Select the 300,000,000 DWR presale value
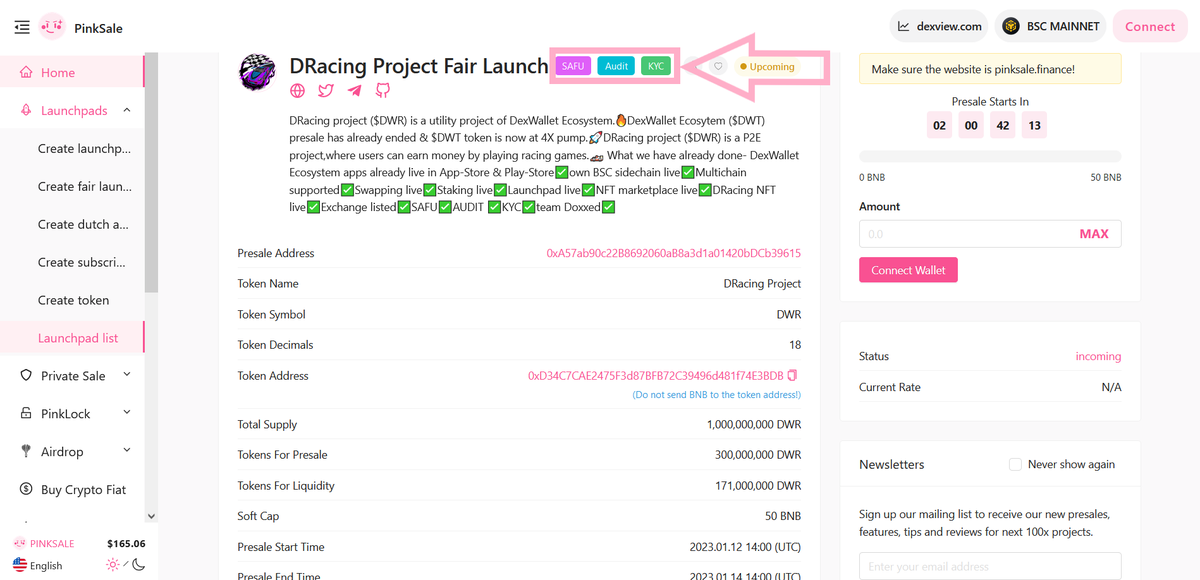Viewport: 1200px width, 580px height. [758, 455]
